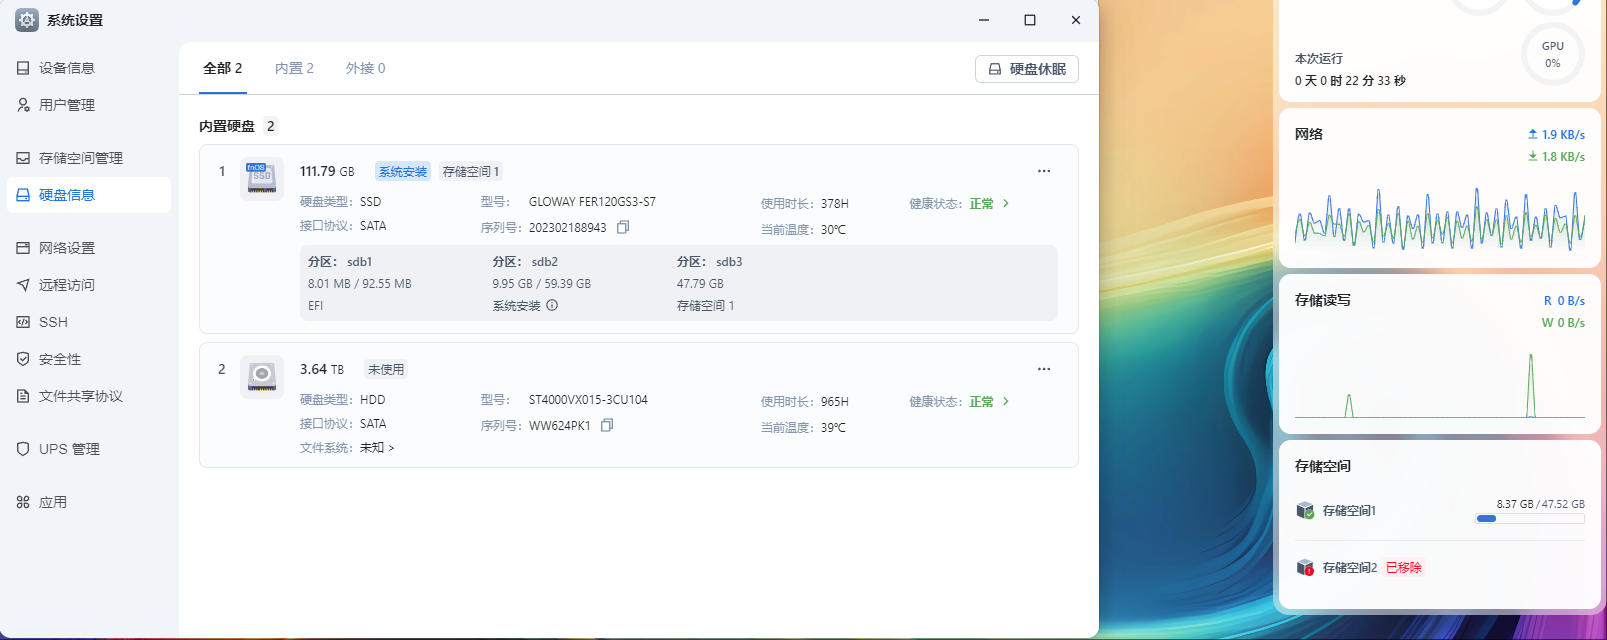Screen dimensions: 1607x640
Task: Open more options for disk 1
Action: (1044, 171)
